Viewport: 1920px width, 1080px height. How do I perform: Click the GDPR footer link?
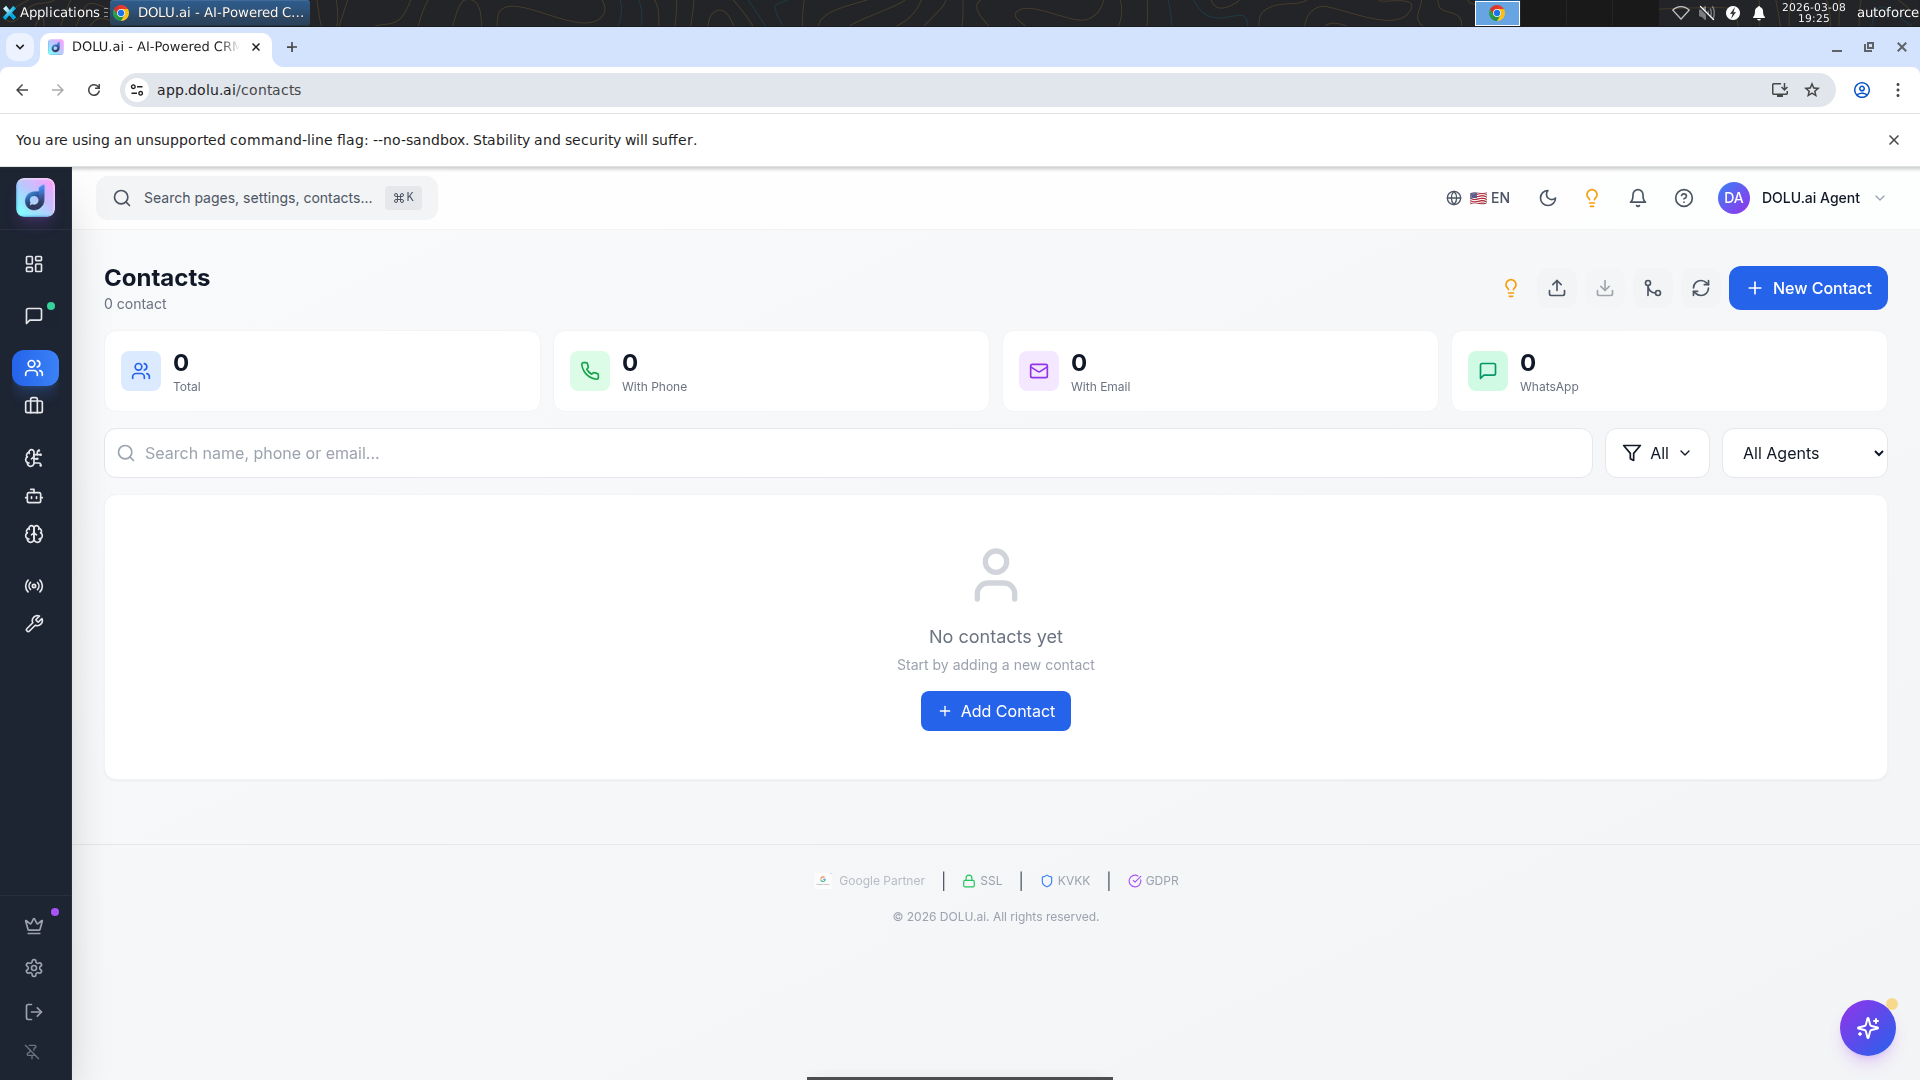1154,881
